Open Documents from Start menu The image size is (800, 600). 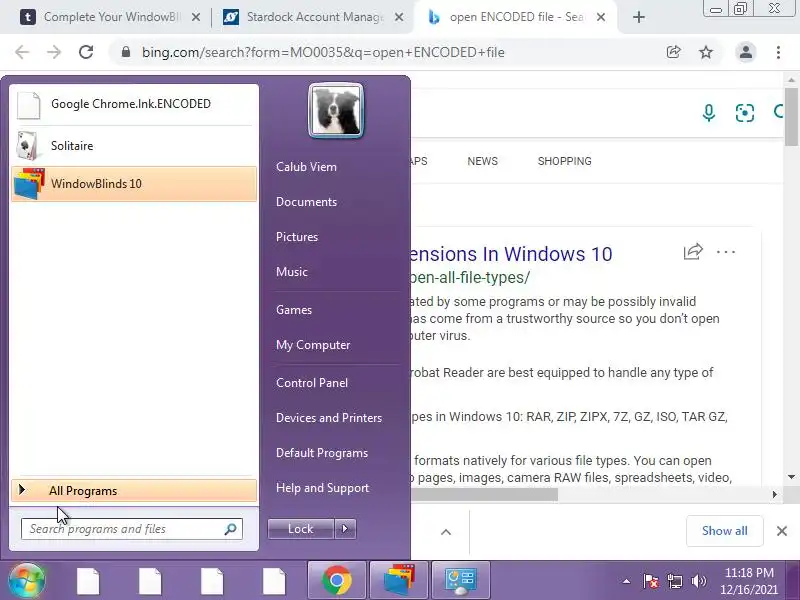306,202
